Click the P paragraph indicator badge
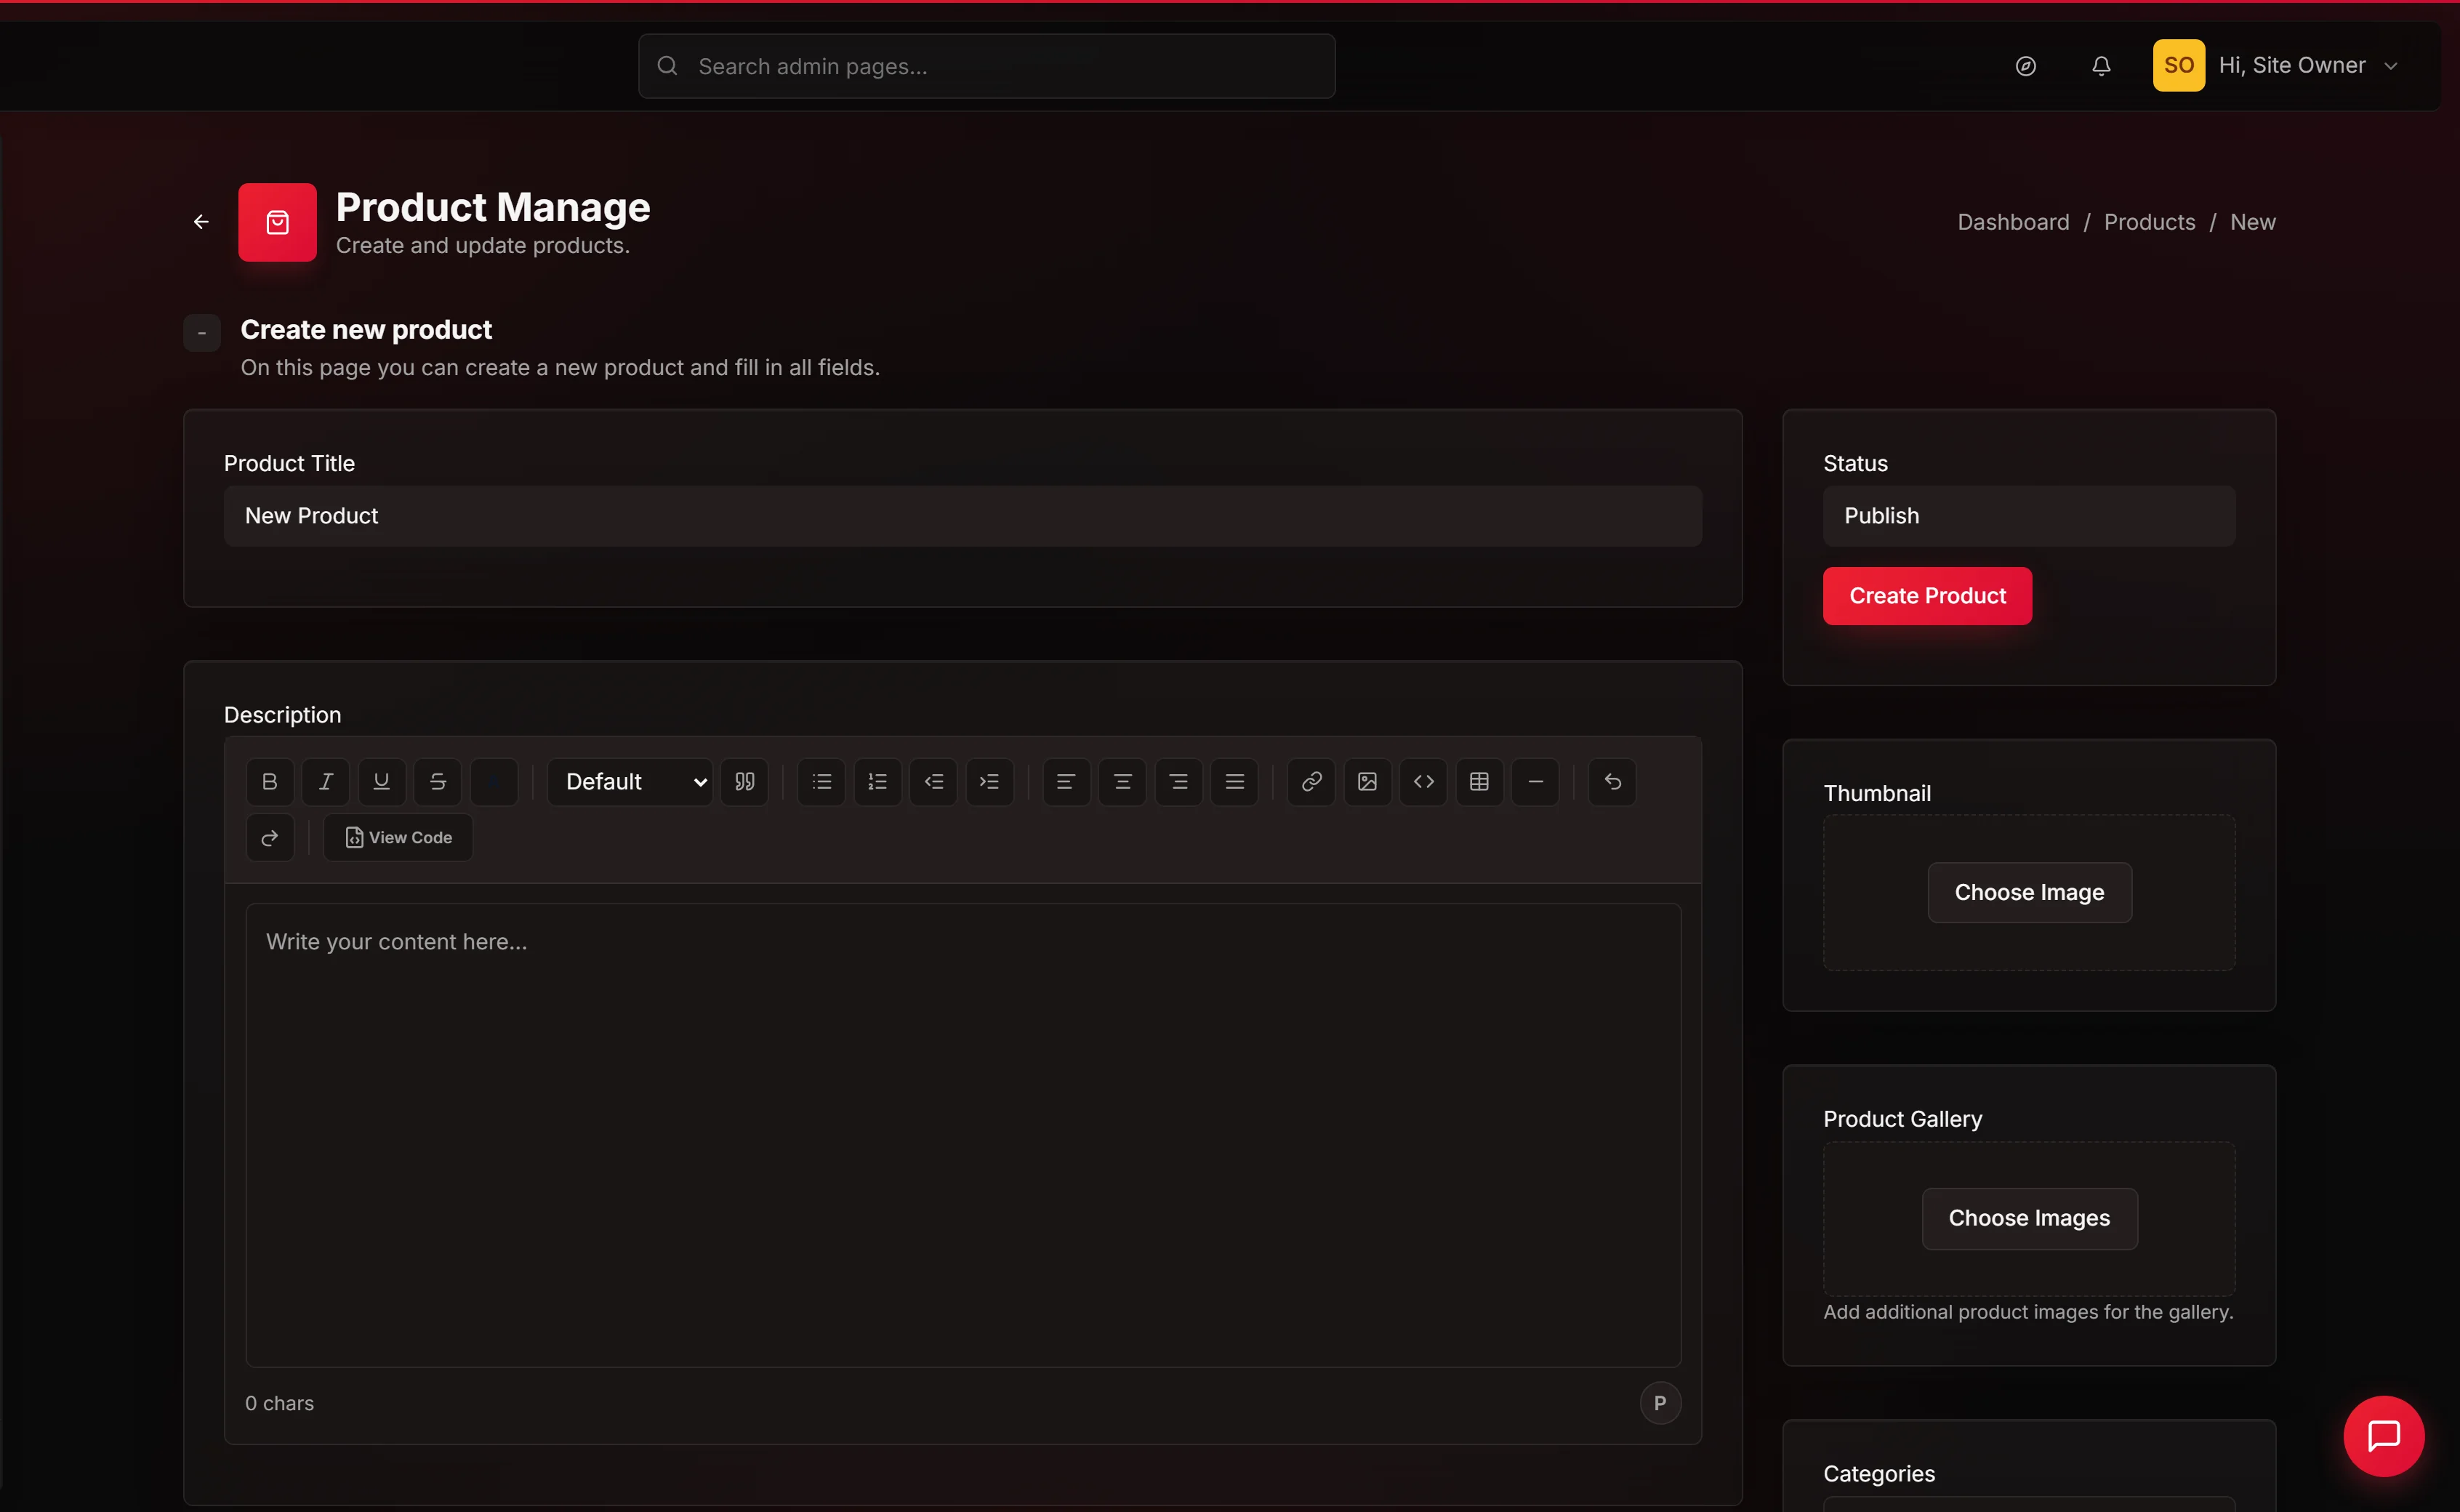 click(1660, 1403)
